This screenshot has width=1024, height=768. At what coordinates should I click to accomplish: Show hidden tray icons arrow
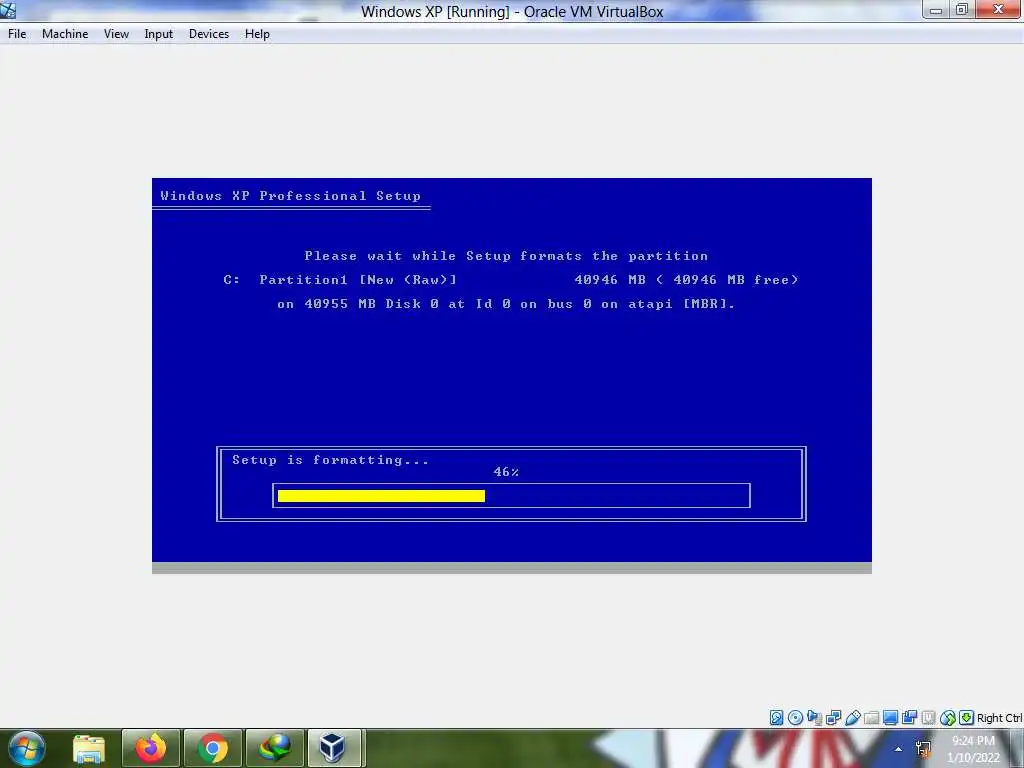pos(899,749)
